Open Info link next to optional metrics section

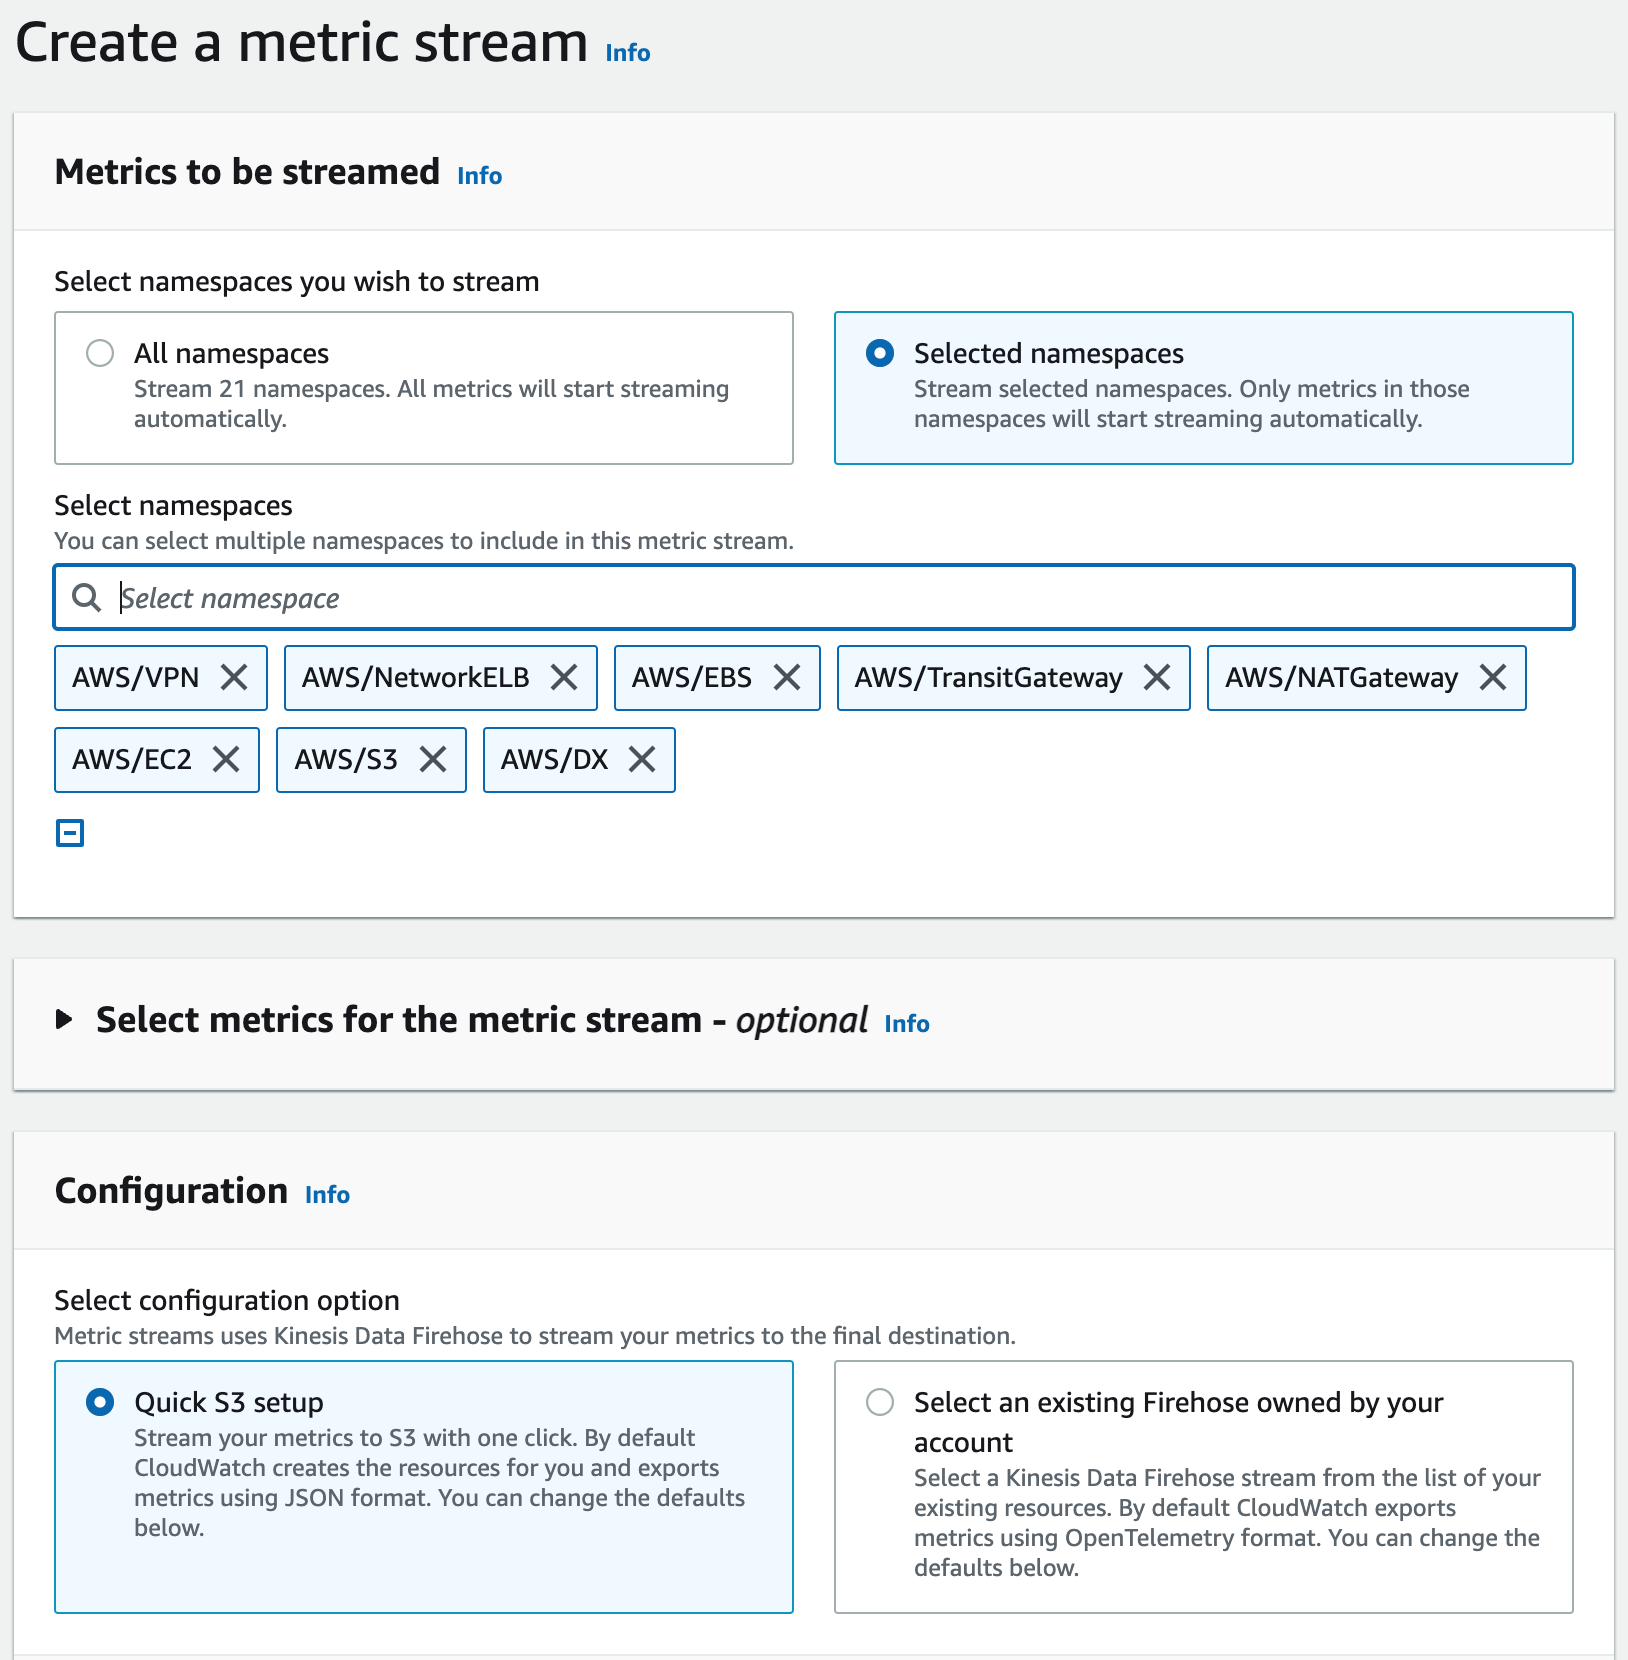(x=907, y=1024)
